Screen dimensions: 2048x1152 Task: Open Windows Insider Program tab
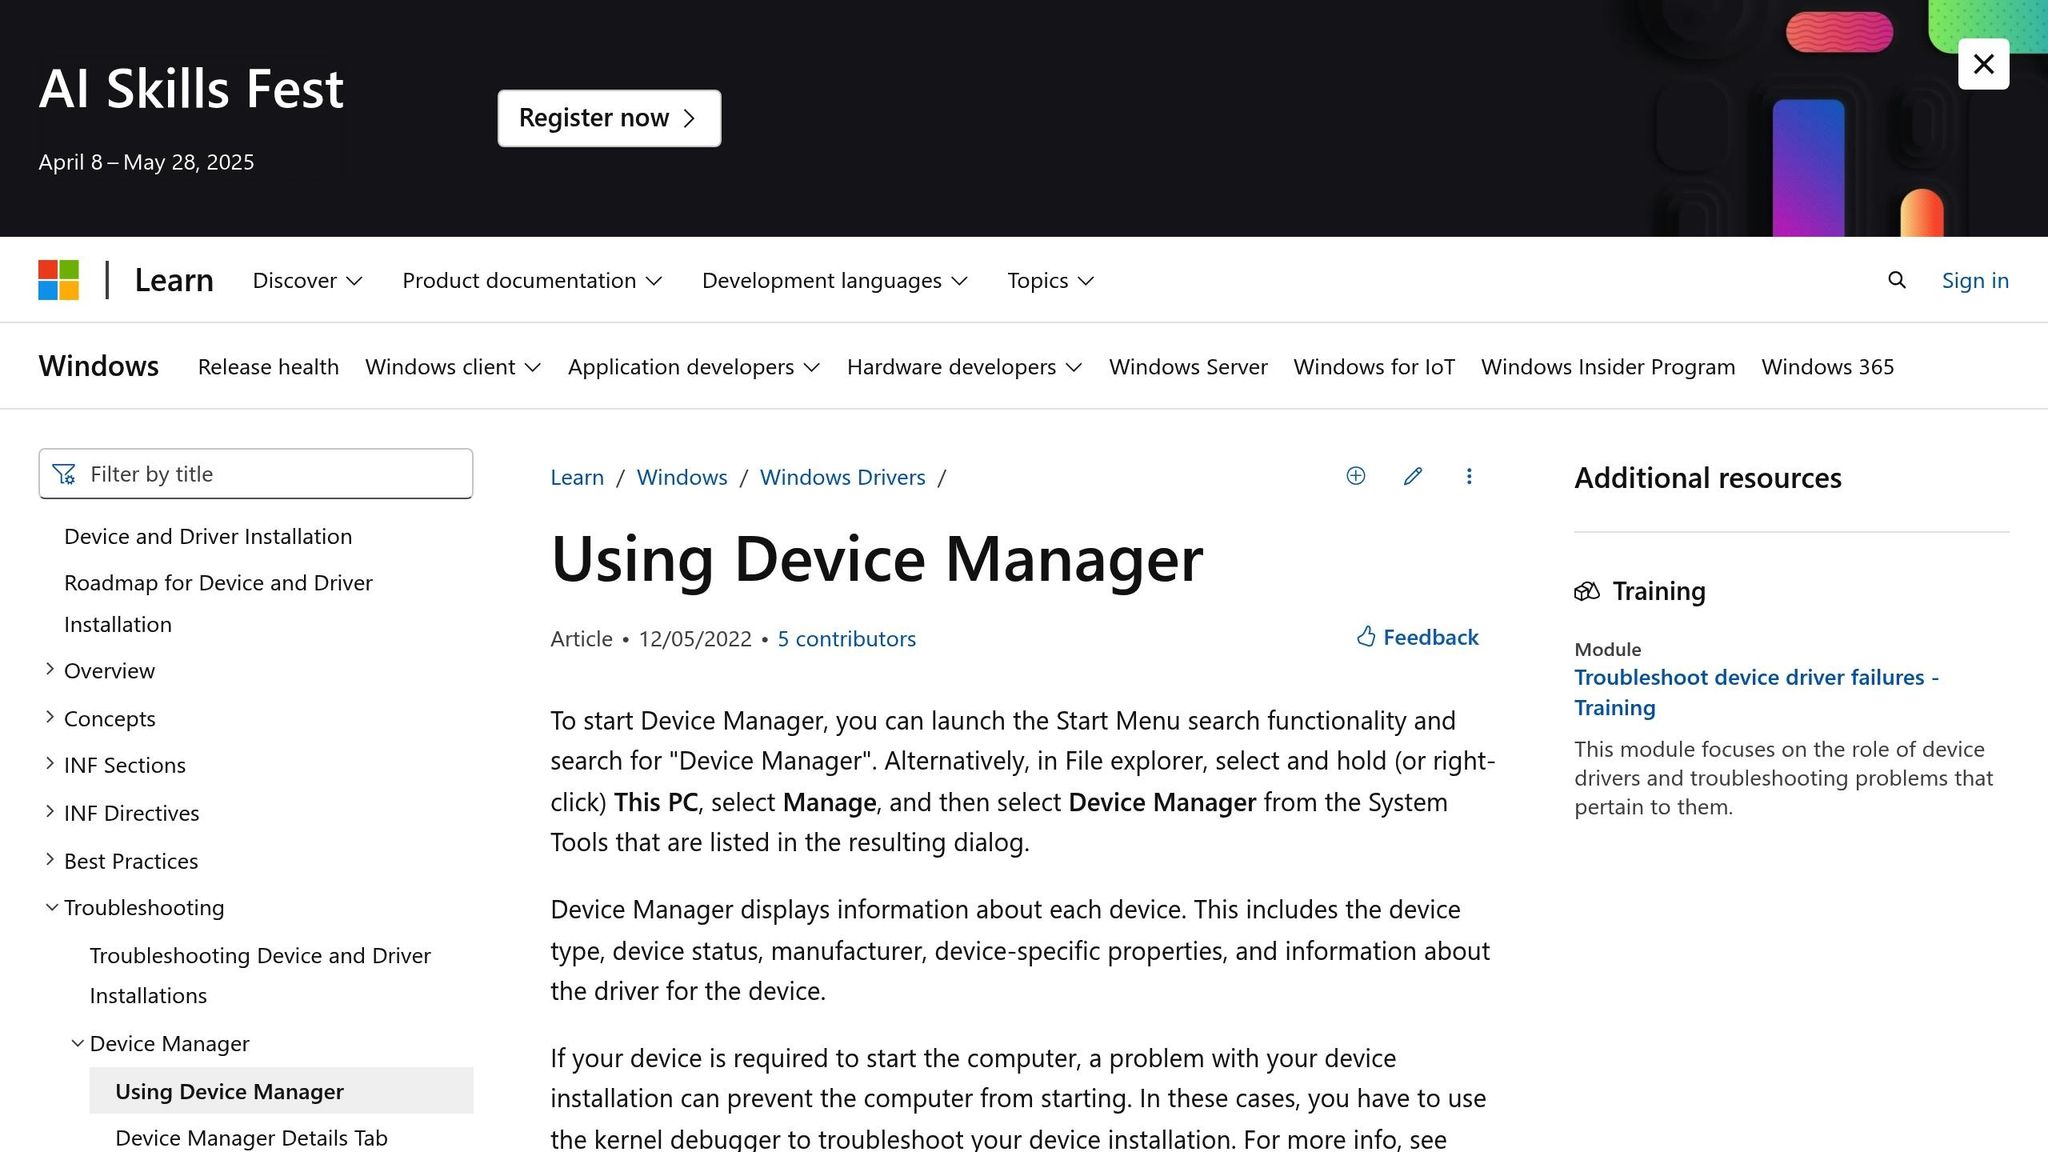point(1608,367)
